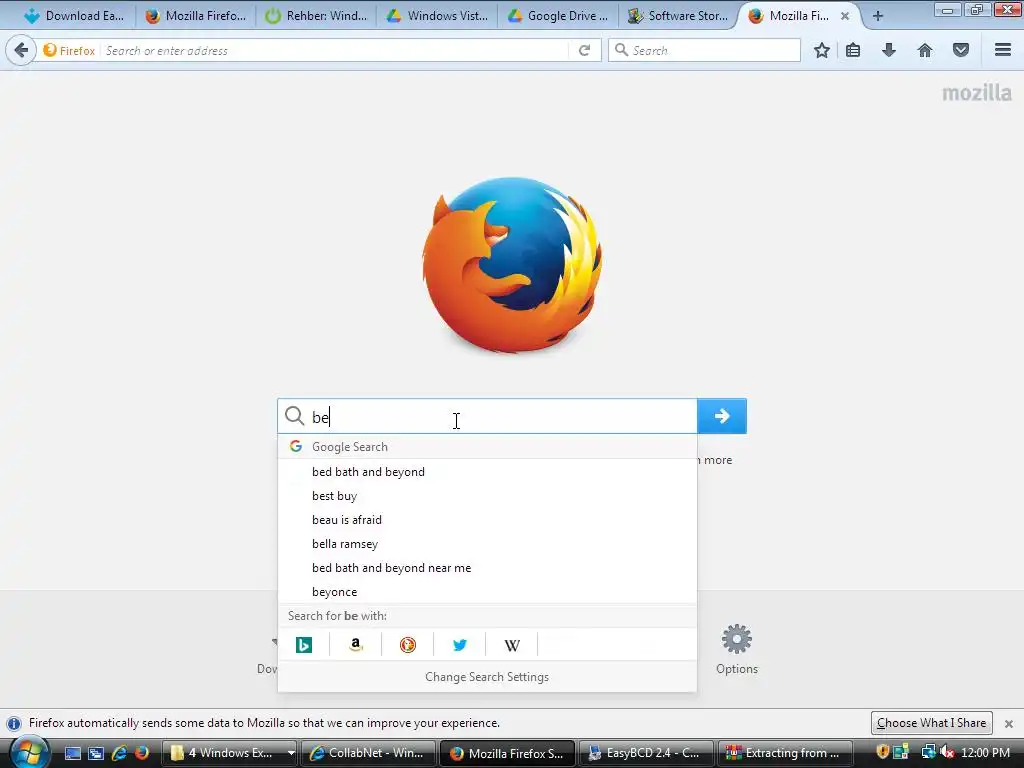Launch Firefox from quick launch
This screenshot has height=768, width=1024.
pos(141,753)
